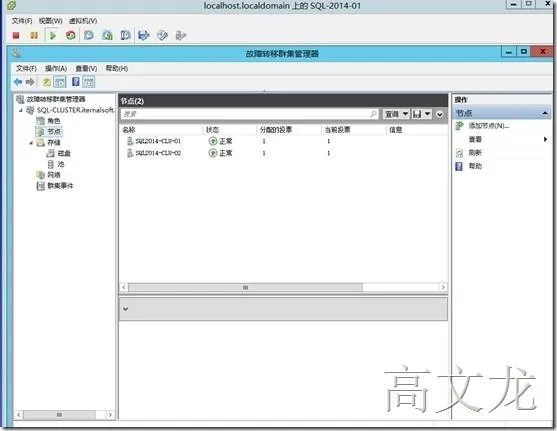Open the 虚拟机(V) menu
The image size is (557, 431).
click(83, 21)
